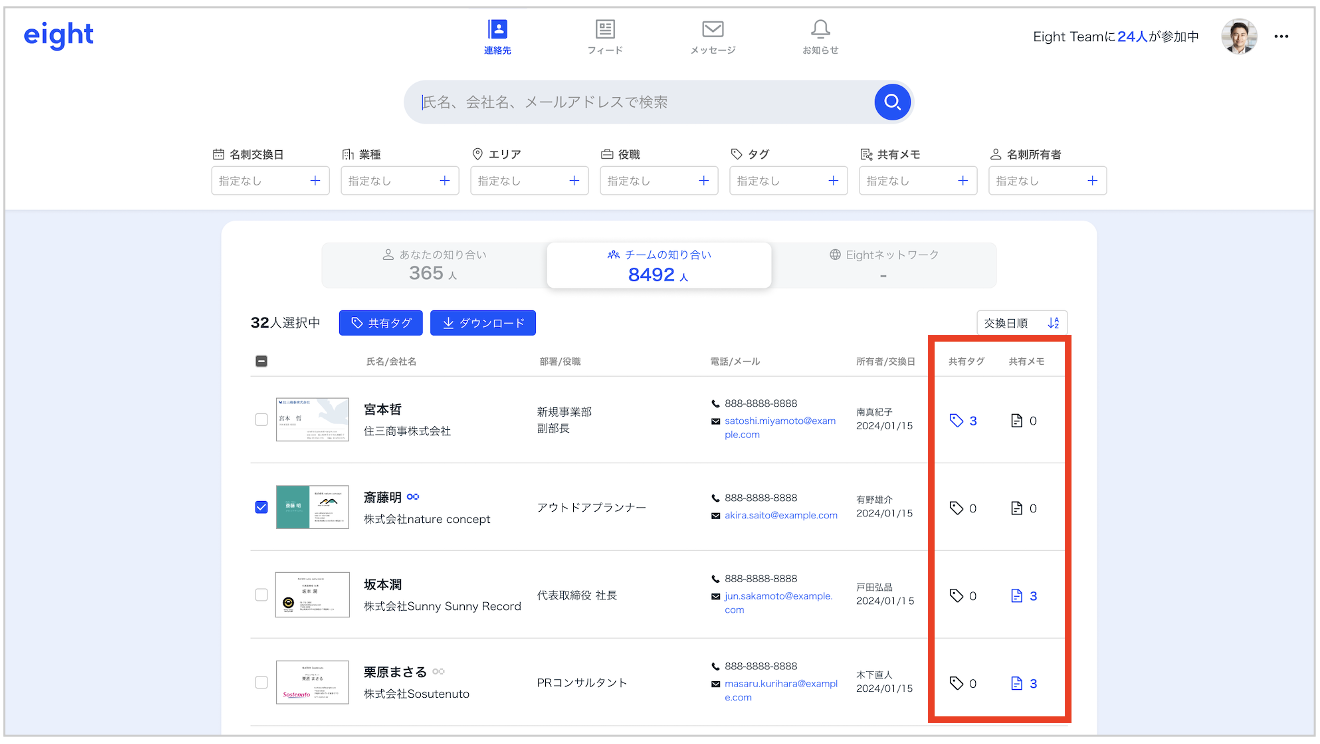Open shared memo icon for 坂本潤
Image resolution: width=1320 pixels, height=744 pixels.
click(x=1017, y=596)
